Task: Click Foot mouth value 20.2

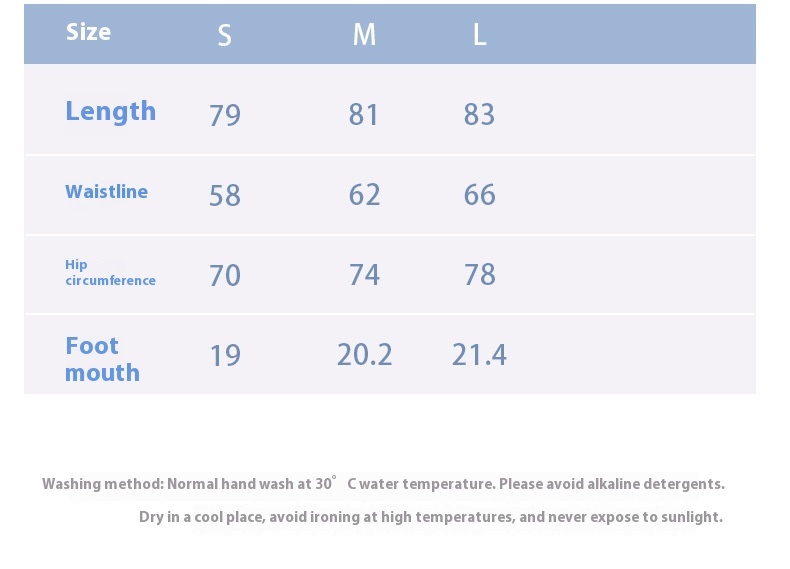Action: (x=364, y=355)
